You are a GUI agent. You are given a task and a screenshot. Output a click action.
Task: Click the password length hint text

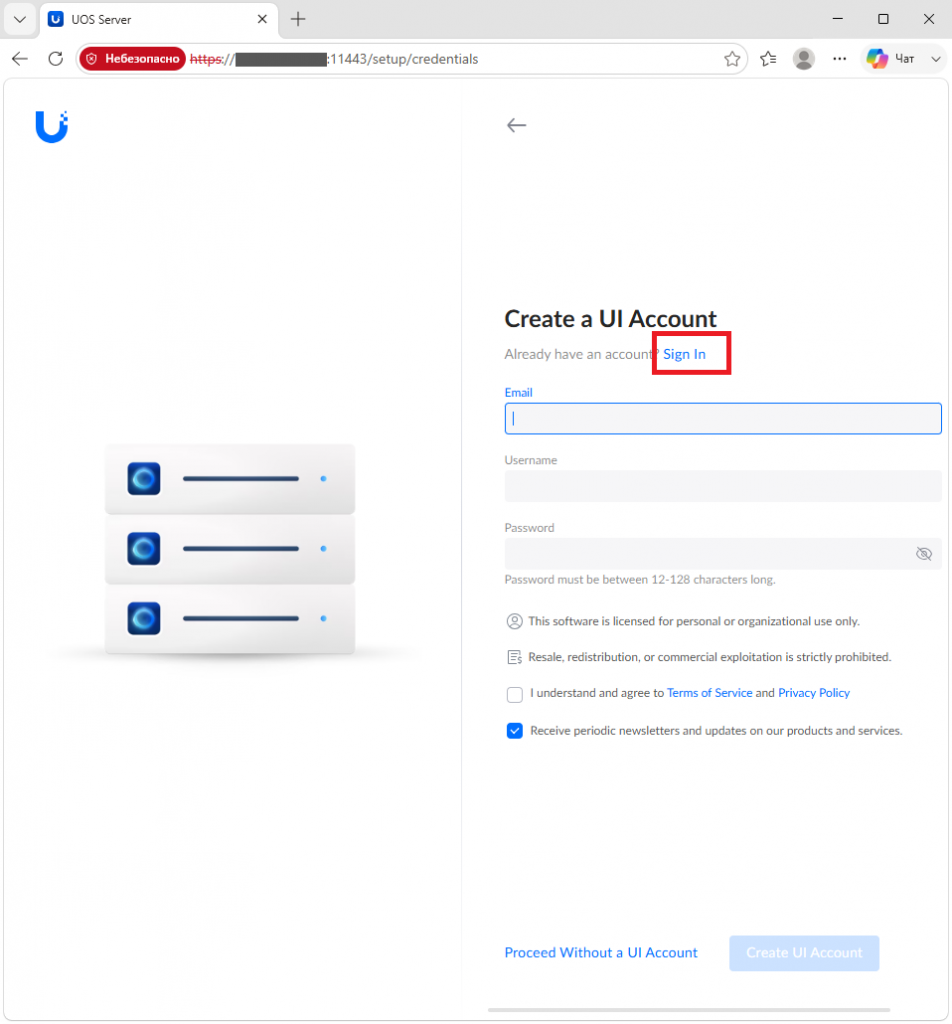coord(640,580)
